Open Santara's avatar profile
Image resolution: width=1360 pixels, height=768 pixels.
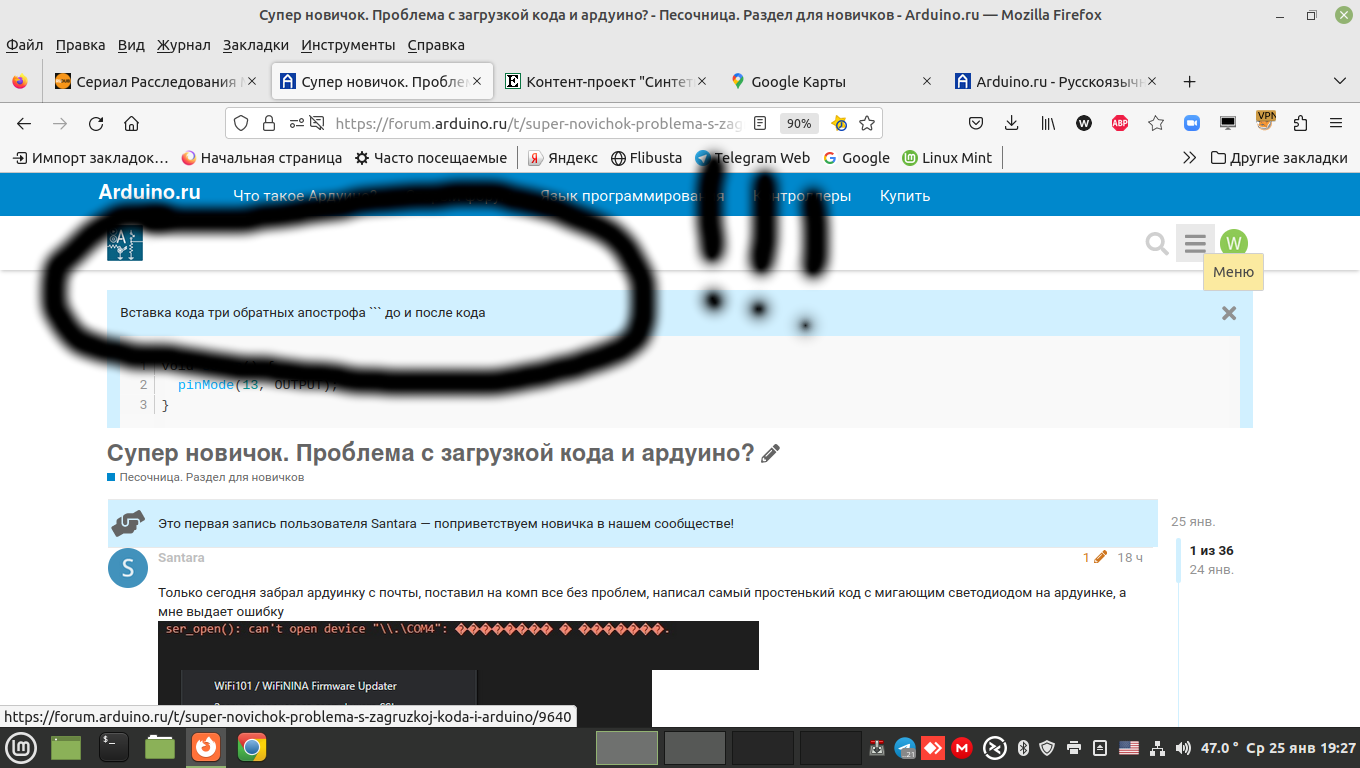pos(127,568)
